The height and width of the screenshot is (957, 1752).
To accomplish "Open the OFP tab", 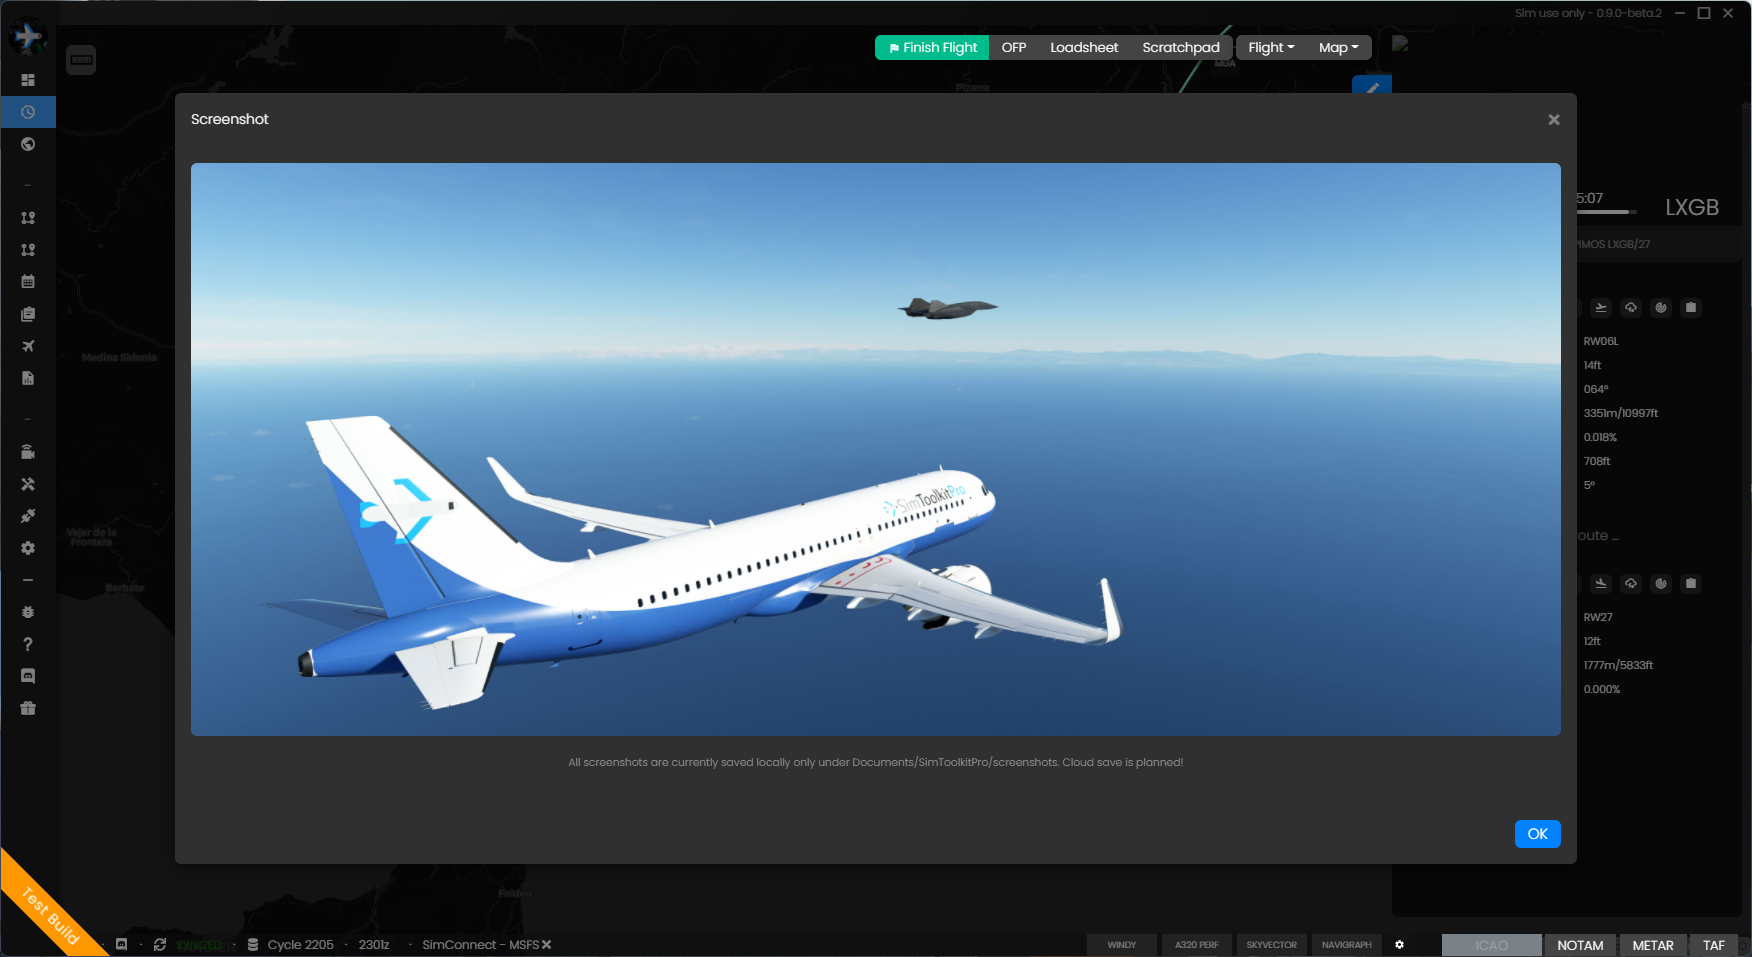I will (x=1014, y=47).
